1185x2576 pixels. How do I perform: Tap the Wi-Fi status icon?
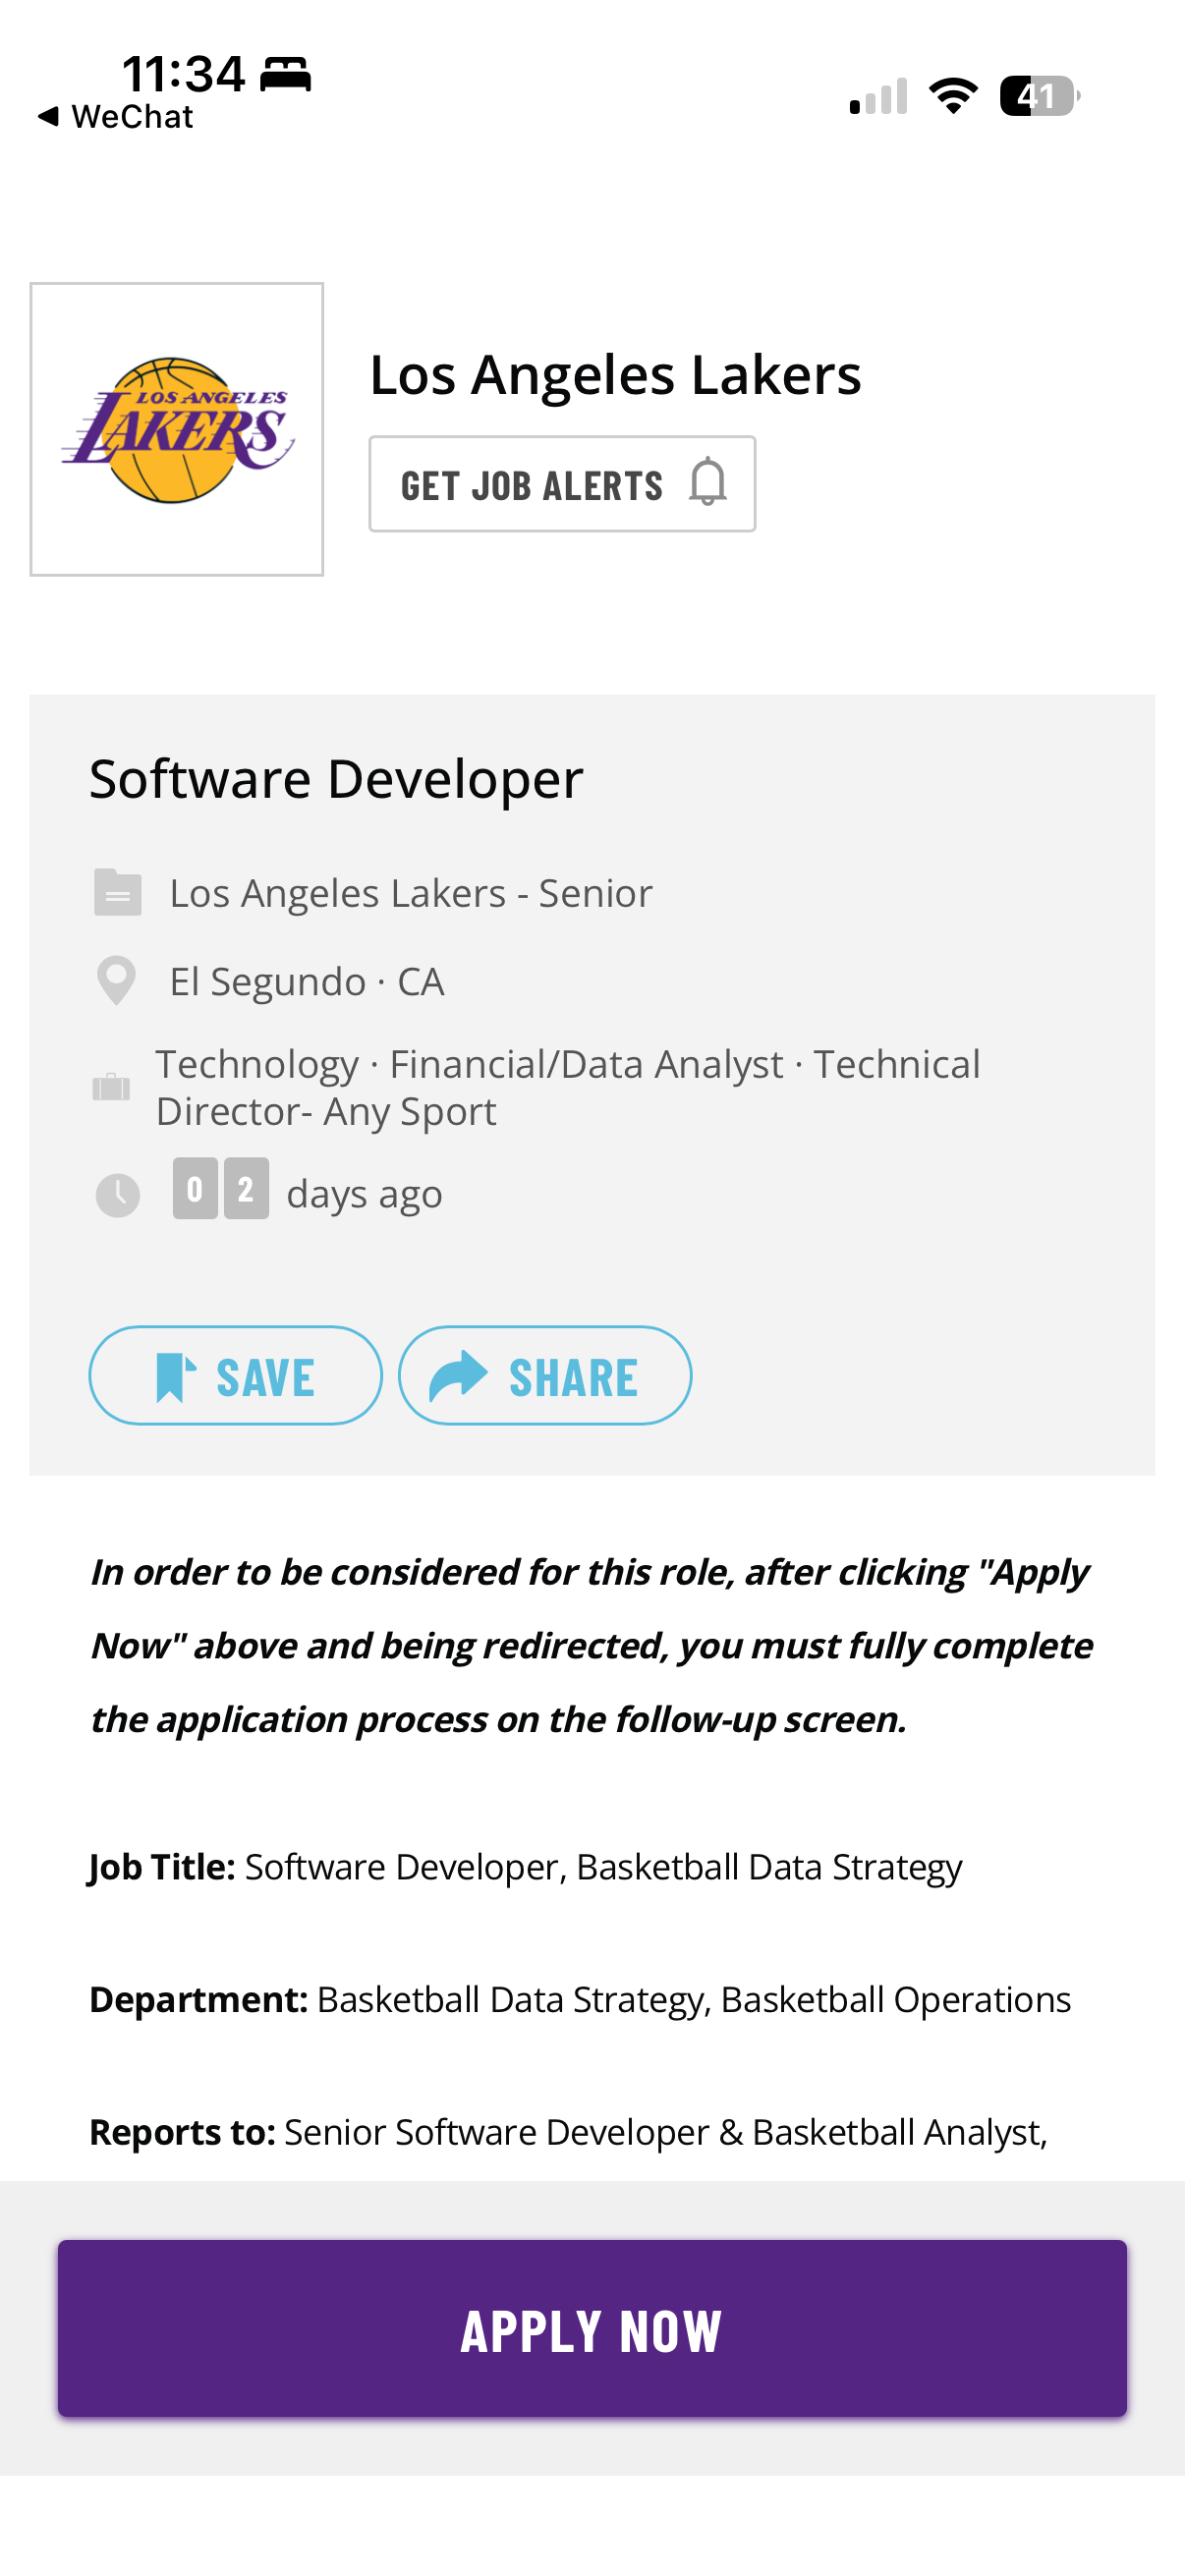click(953, 96)
